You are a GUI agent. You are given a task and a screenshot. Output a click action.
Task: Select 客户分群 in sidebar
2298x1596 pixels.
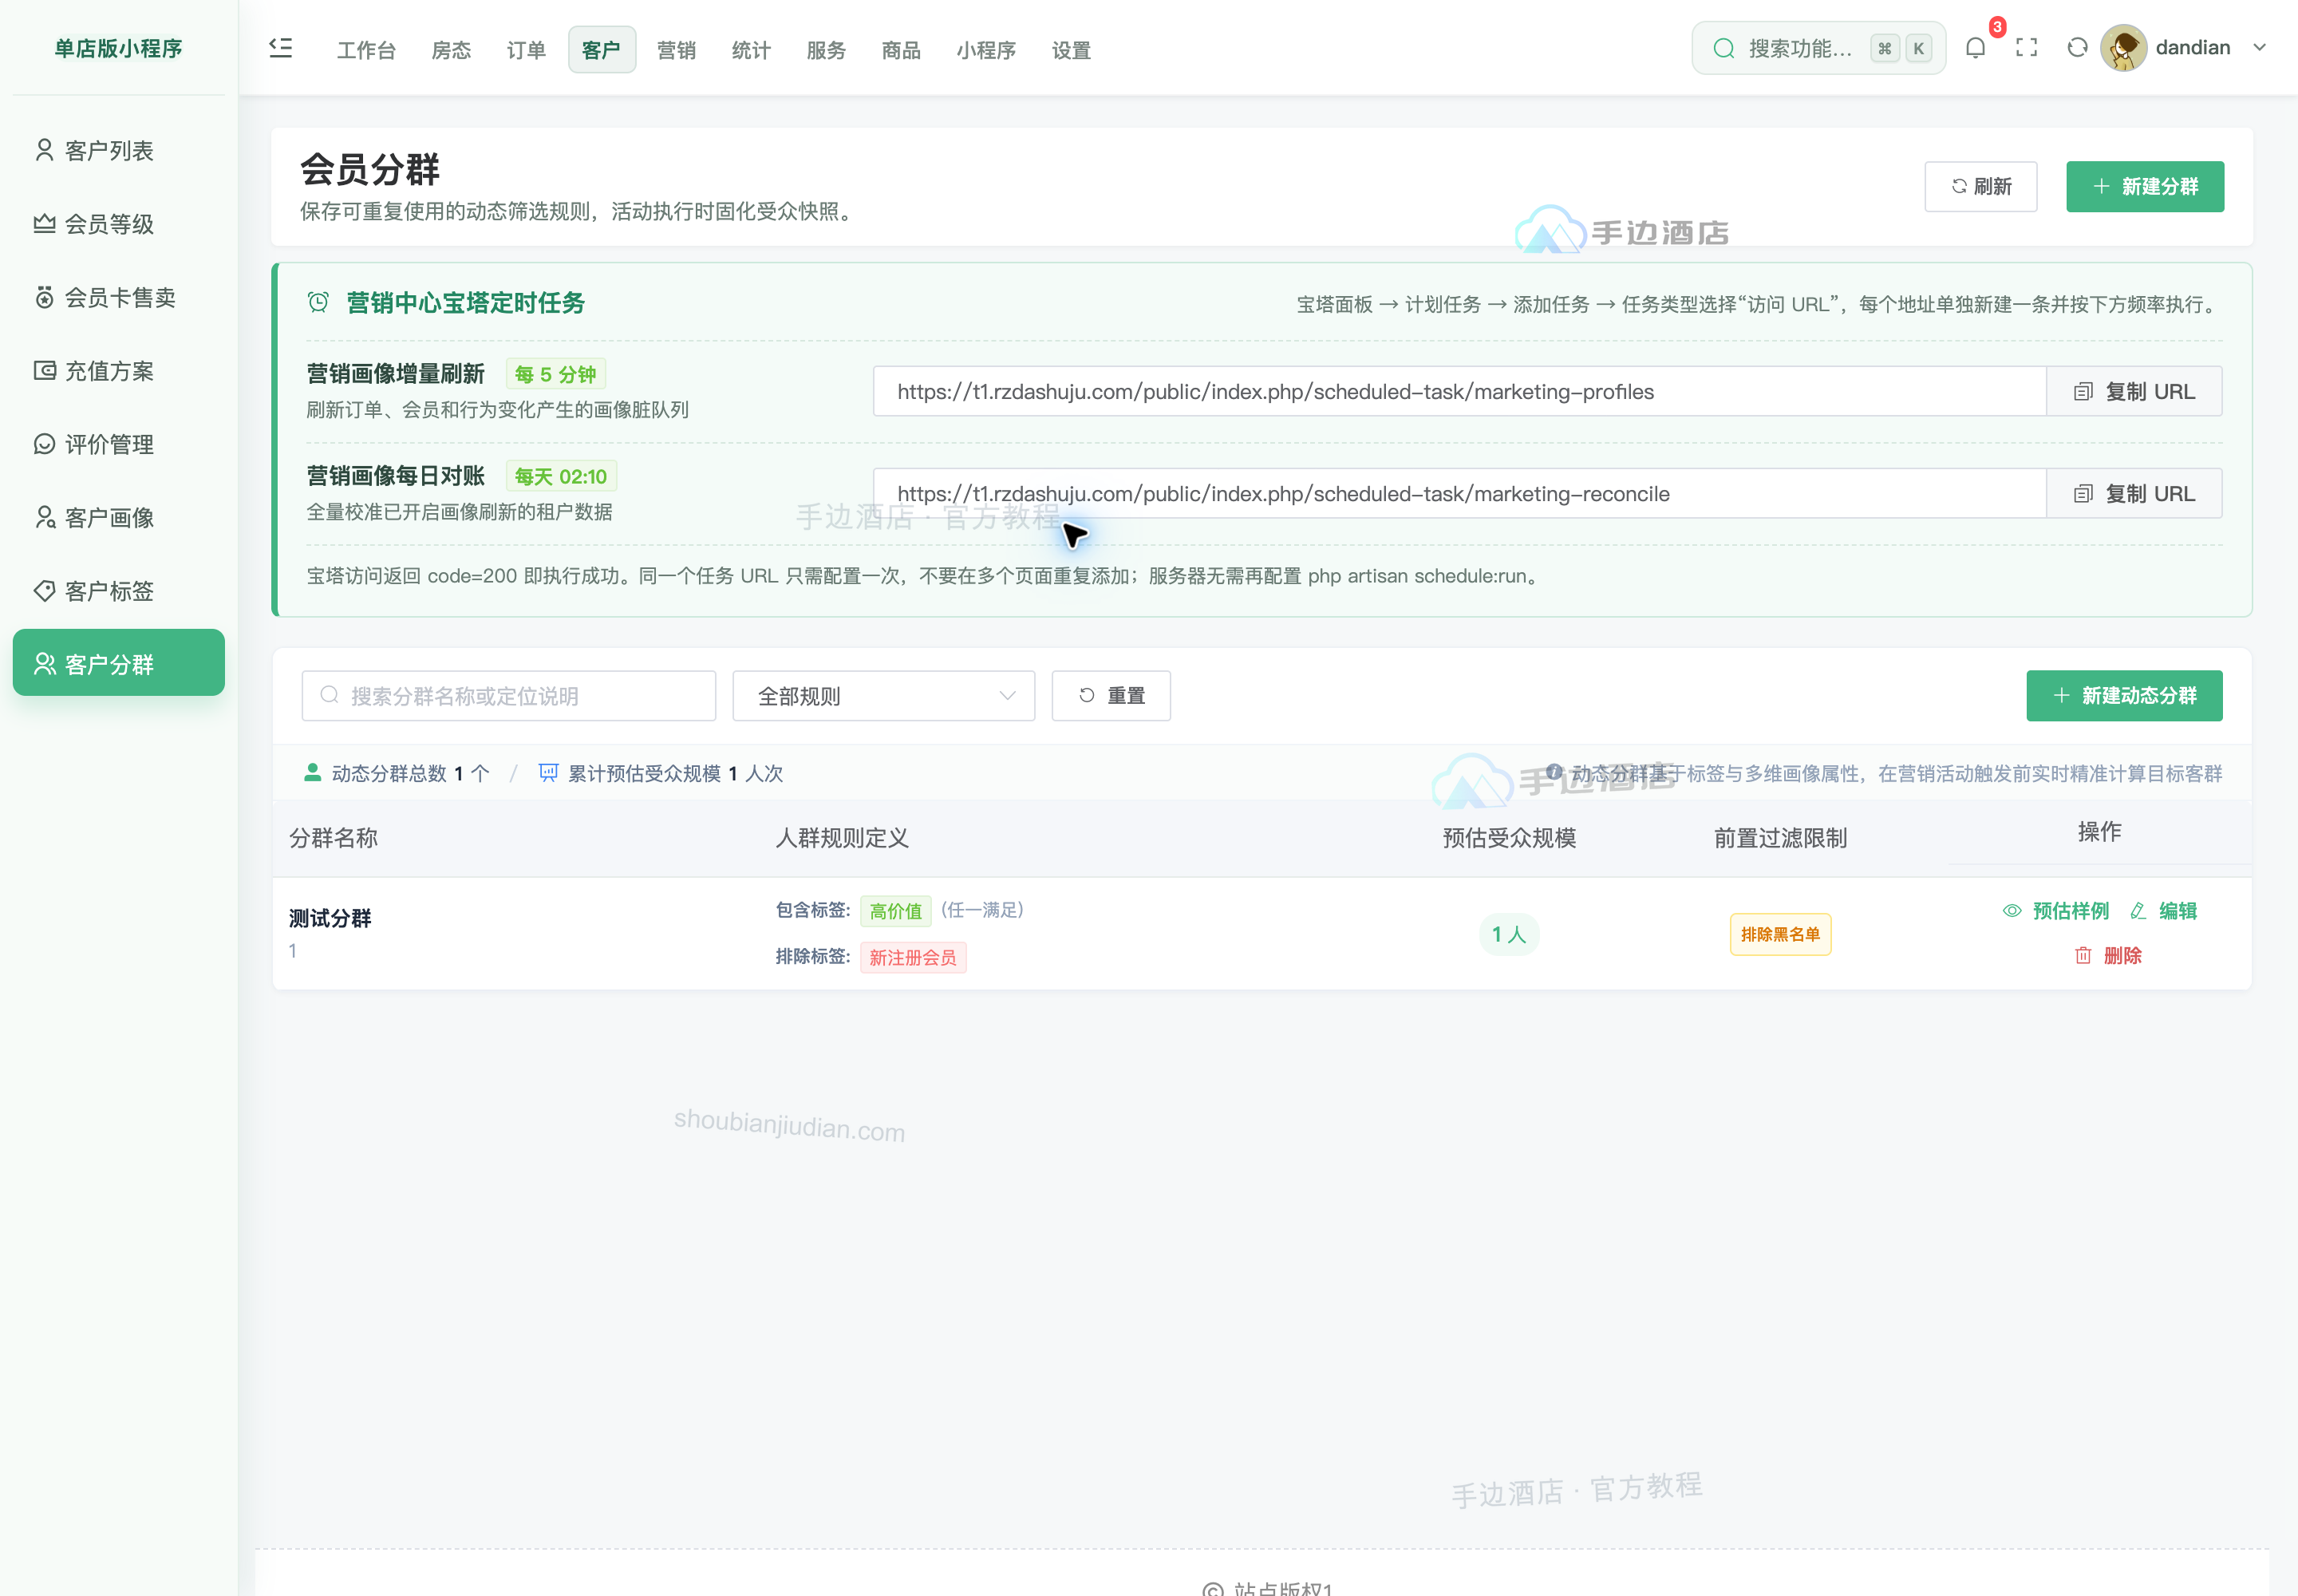click(119, 663)
